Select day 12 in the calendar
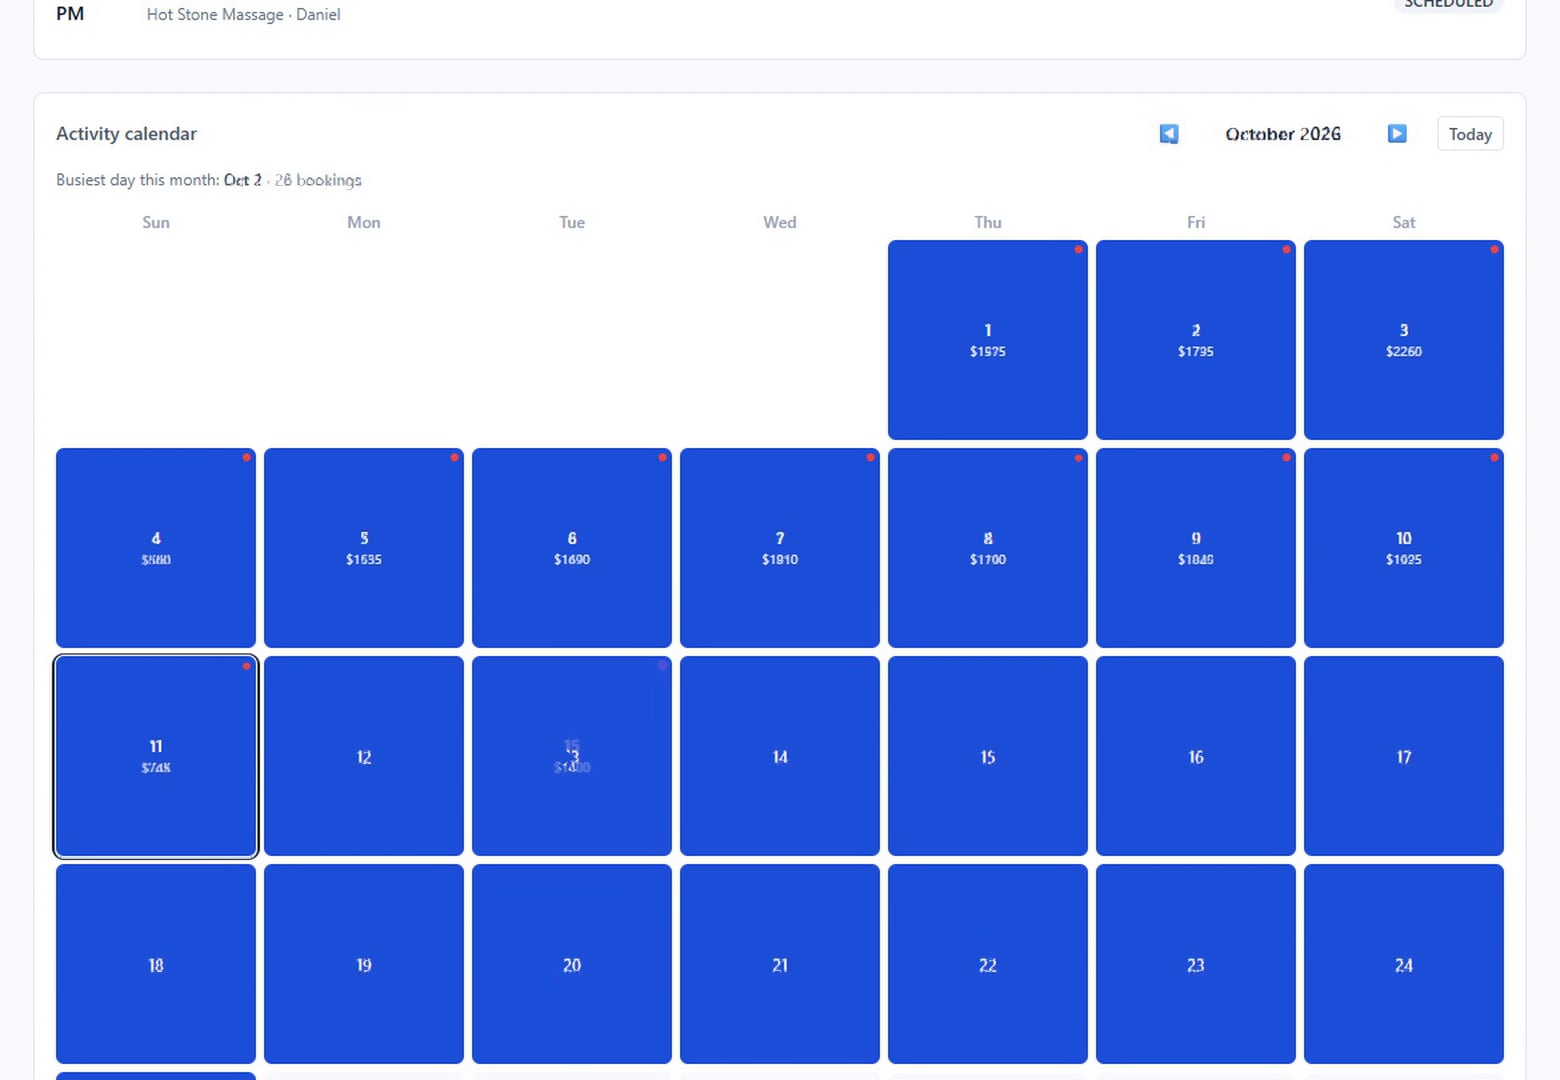This screenshot has height=1080, width=1560. tap(364, 756)
